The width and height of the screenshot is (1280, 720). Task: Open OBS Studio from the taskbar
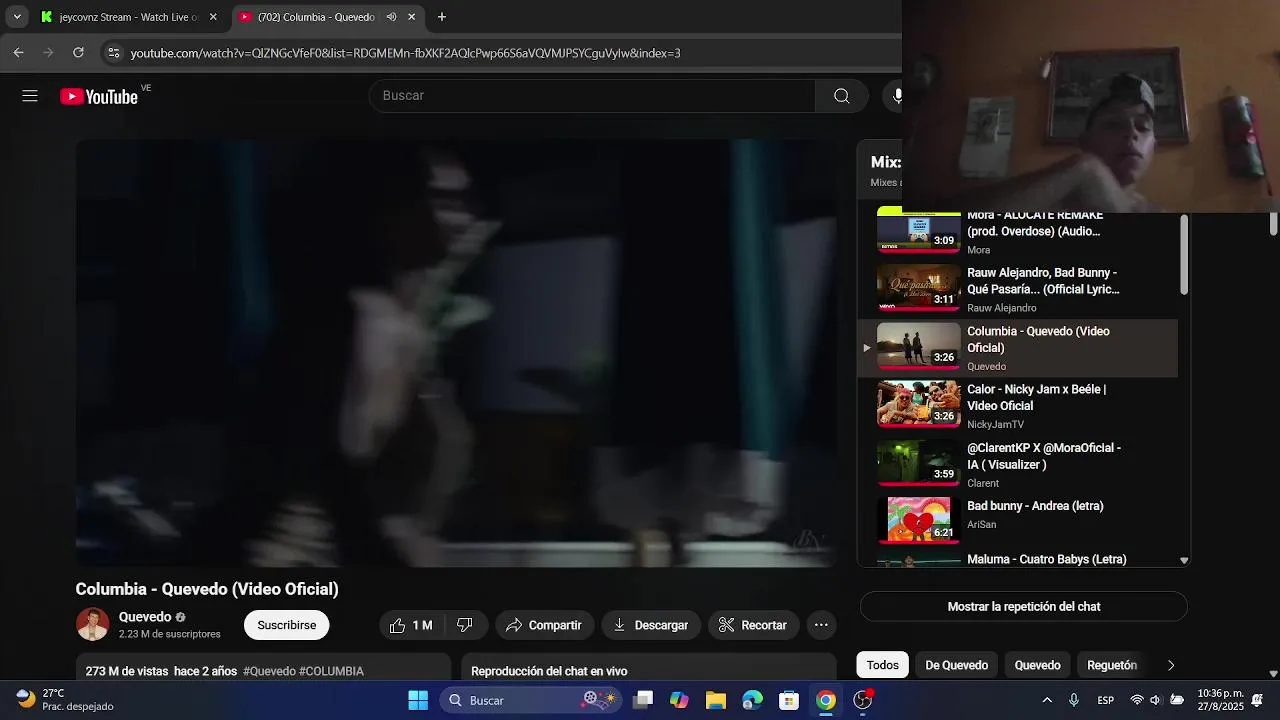[x=863, y=700]
